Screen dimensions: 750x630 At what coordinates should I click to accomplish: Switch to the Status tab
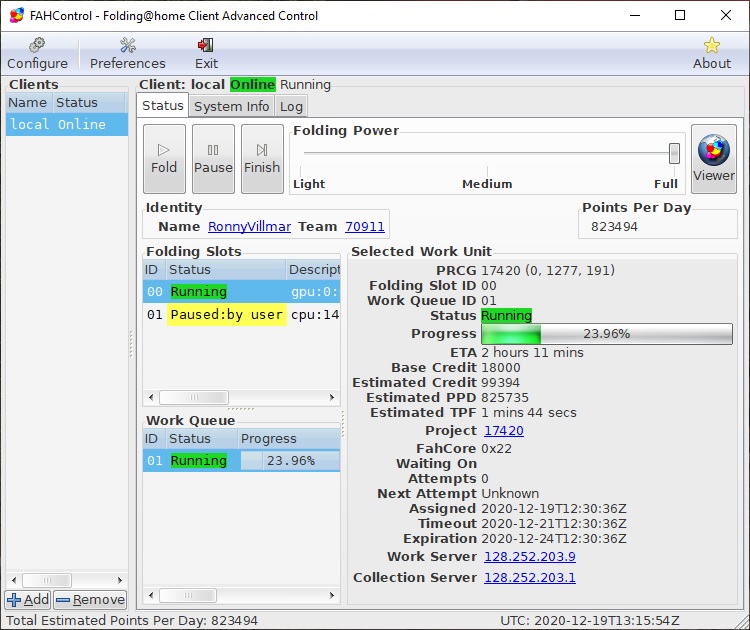tap(163, 106)
